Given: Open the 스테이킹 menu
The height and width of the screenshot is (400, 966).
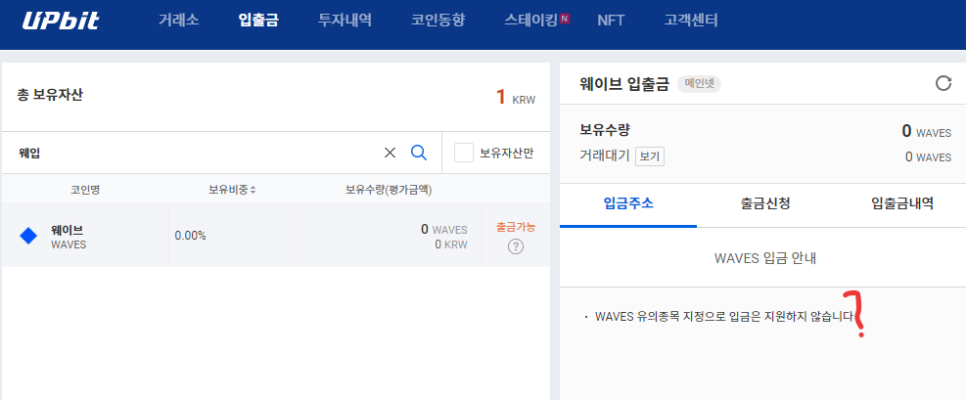Looking at the screenshot, I should [x=531, y=20].
